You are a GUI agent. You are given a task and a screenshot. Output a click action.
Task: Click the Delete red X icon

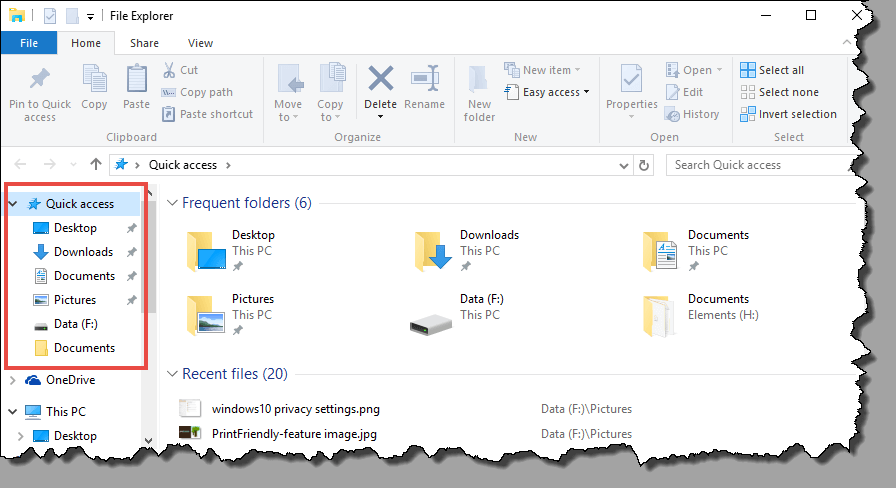pyautogui.click(x=381, y=78)
